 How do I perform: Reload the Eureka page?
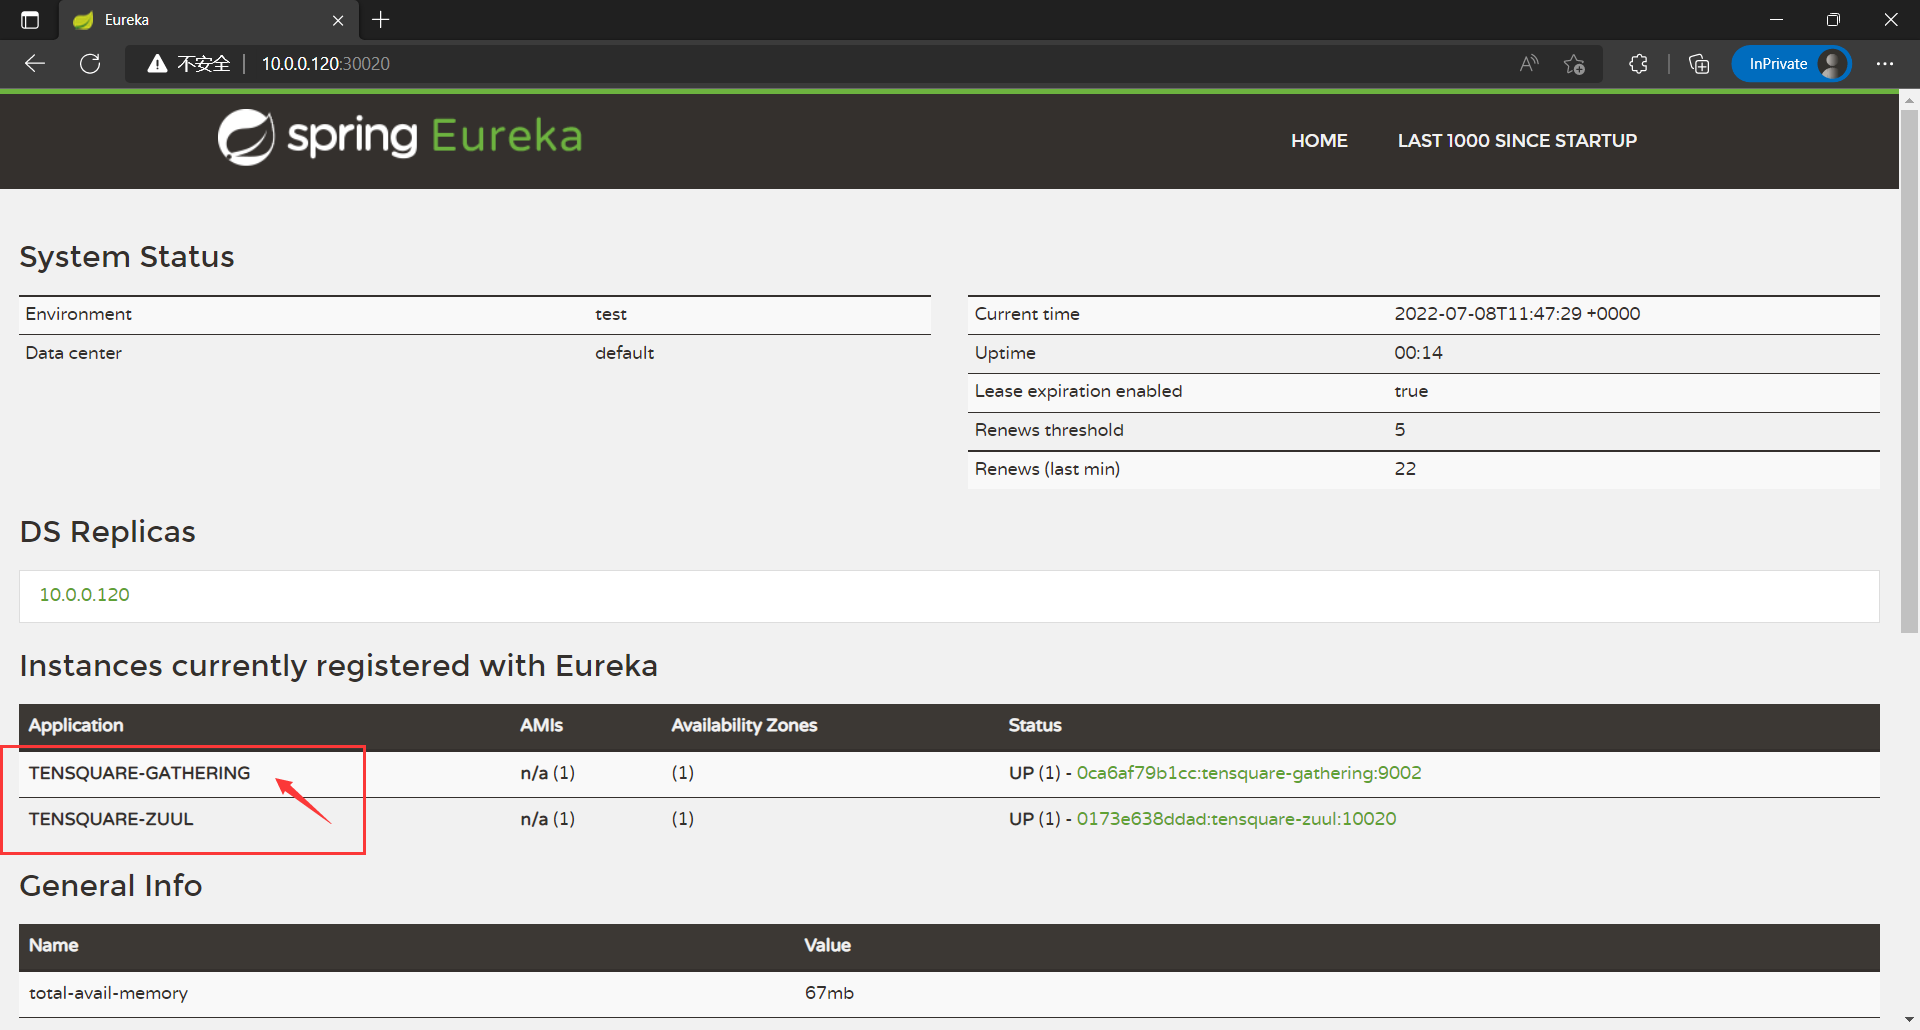click(90, 64)
